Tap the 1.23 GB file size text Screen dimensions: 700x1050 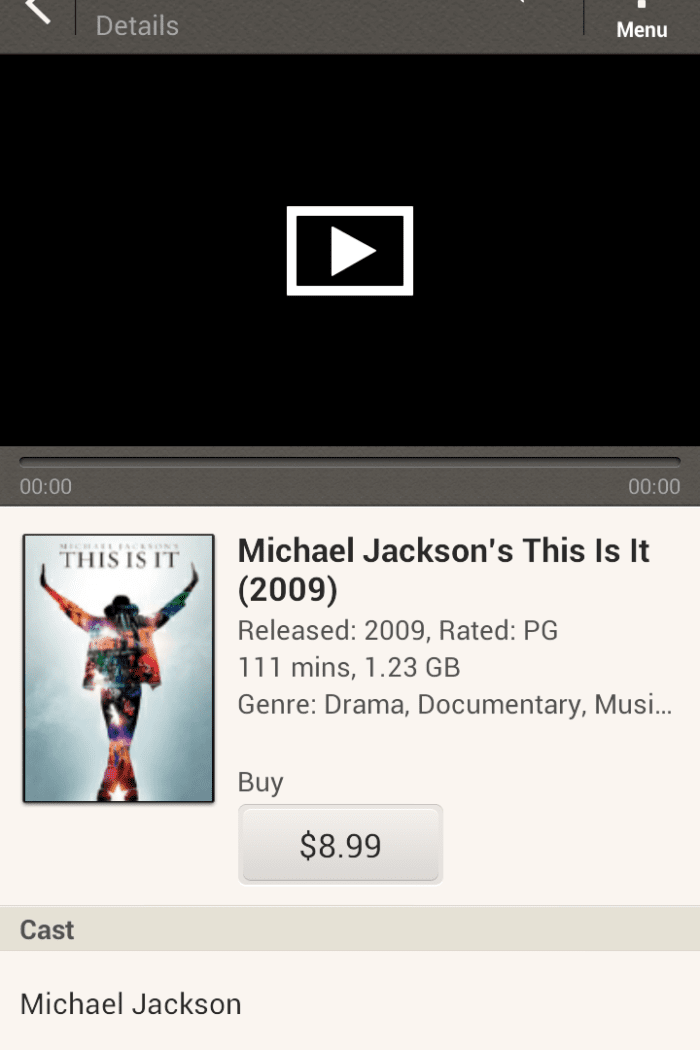tap(412, 668)
